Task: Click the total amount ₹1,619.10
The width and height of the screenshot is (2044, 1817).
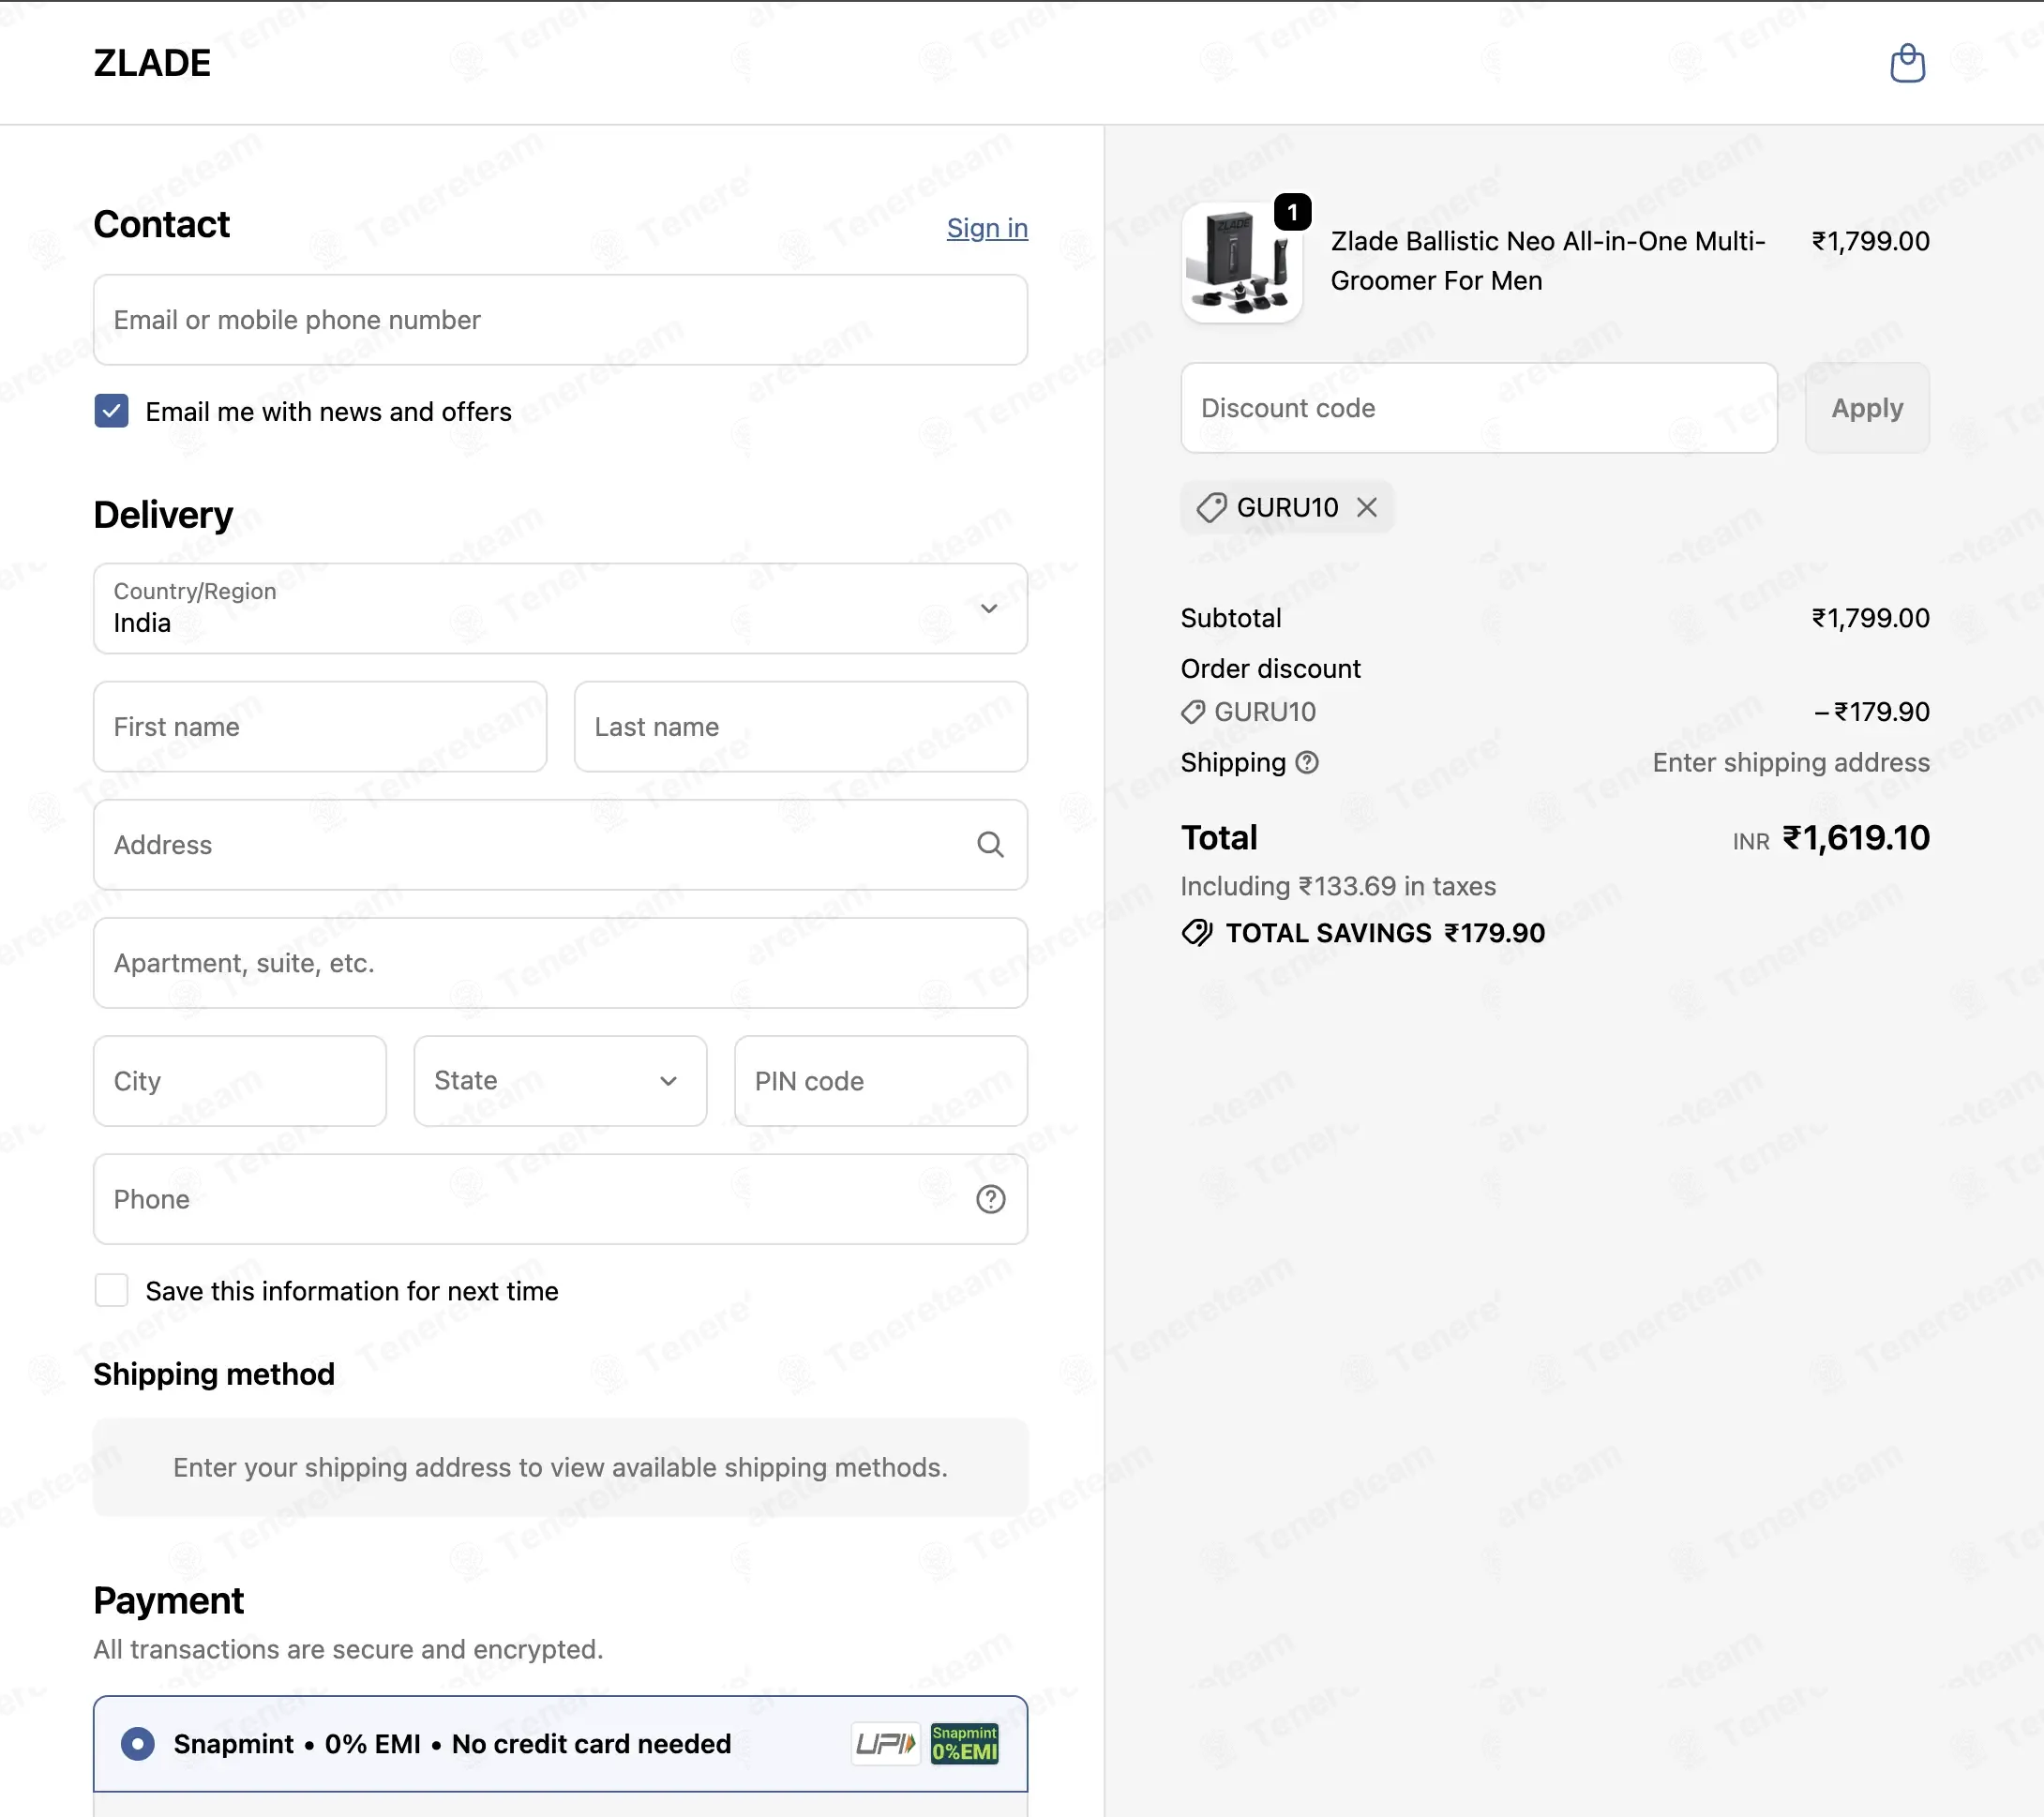Action: (x=1856, y=838)
